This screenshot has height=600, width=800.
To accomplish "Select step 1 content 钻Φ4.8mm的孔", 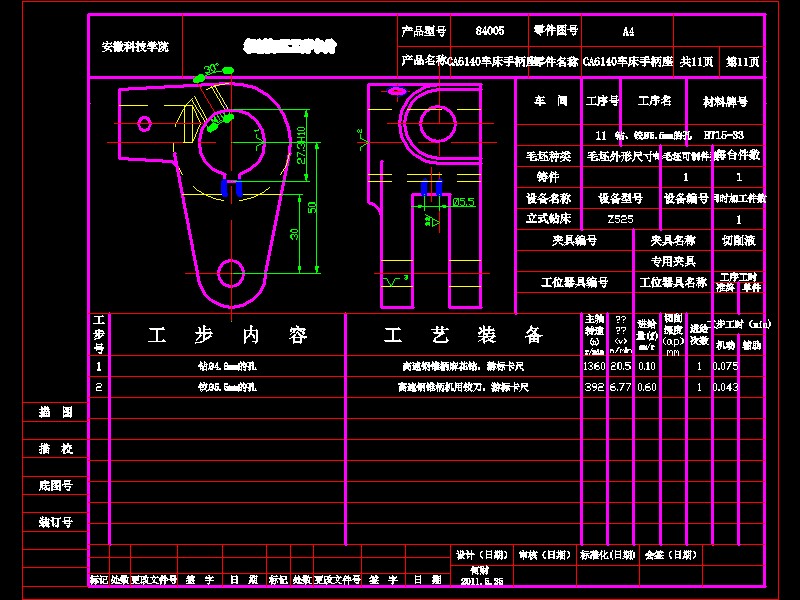I will tap(227, 366).
